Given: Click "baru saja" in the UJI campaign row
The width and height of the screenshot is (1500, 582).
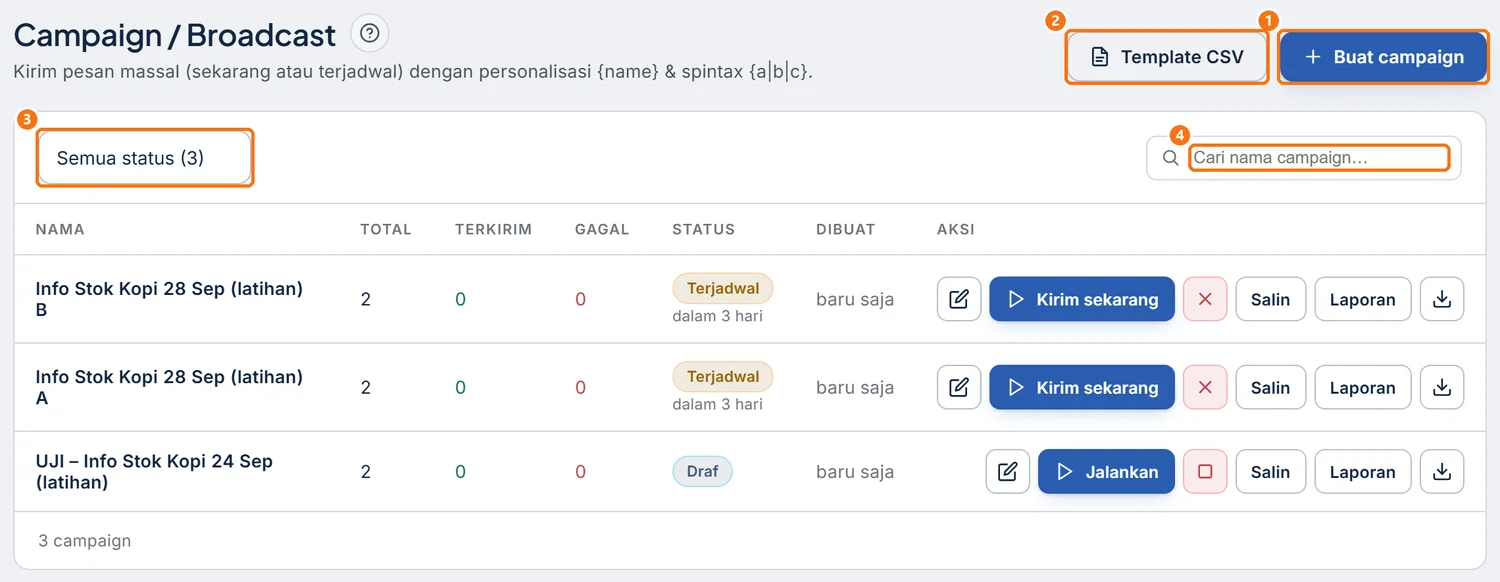Looking at the screenshot, I should pos(855,471).
